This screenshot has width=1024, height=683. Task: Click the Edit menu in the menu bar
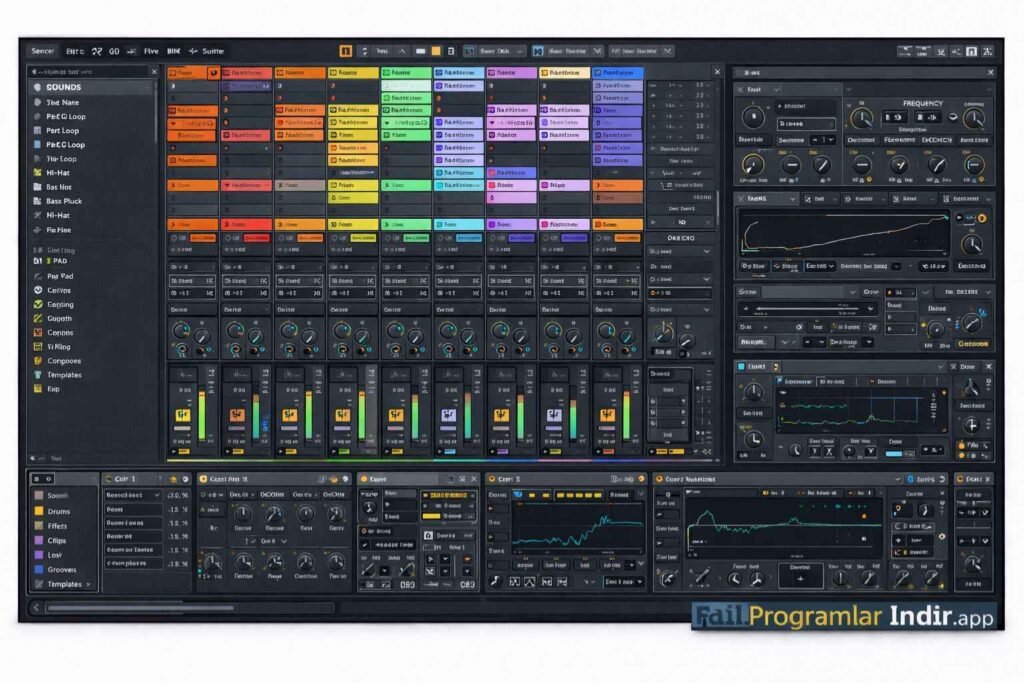(x=76, y=50)
